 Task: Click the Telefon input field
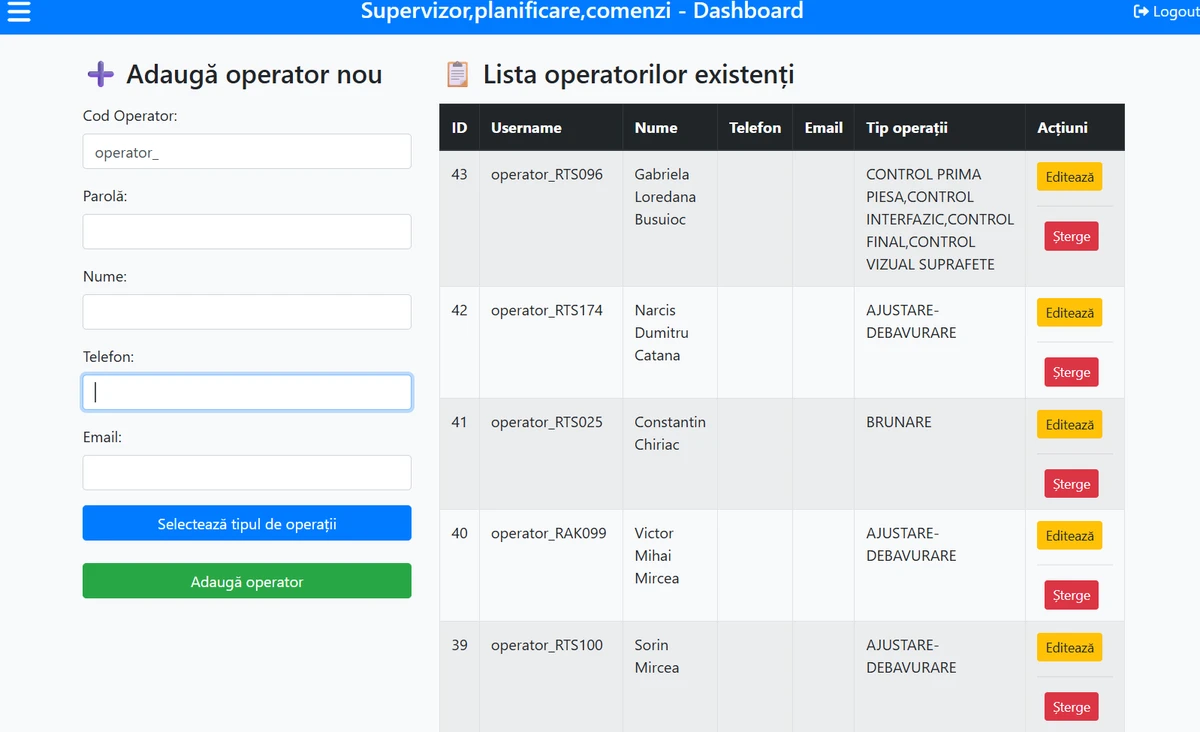(246, 392)
